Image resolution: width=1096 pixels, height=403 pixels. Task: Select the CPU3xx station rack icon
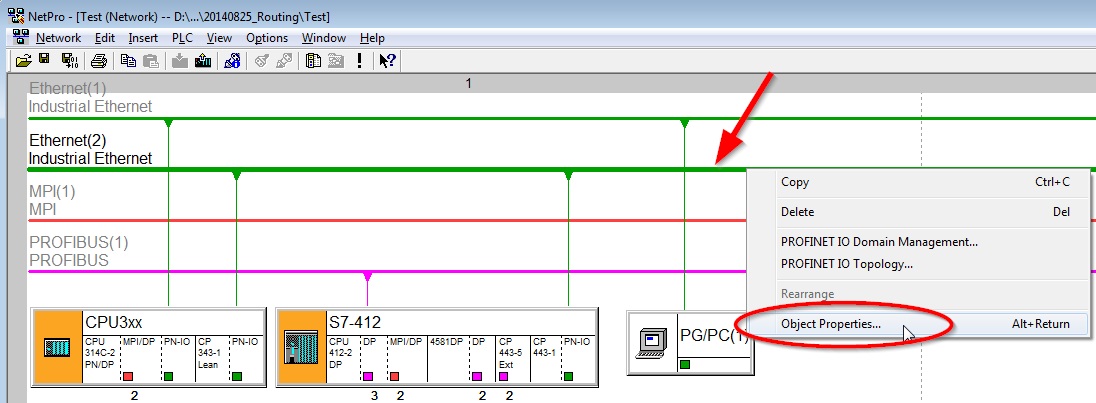[58, 347]
